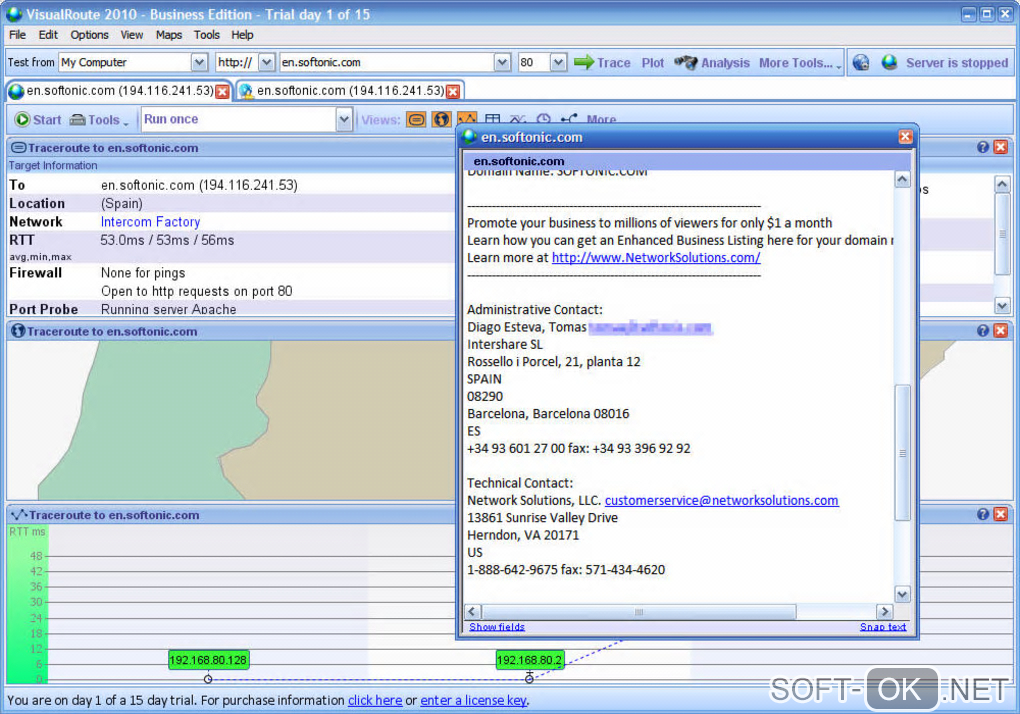
Task: Open help for the graph Traceroute panel
Action: 983,515
